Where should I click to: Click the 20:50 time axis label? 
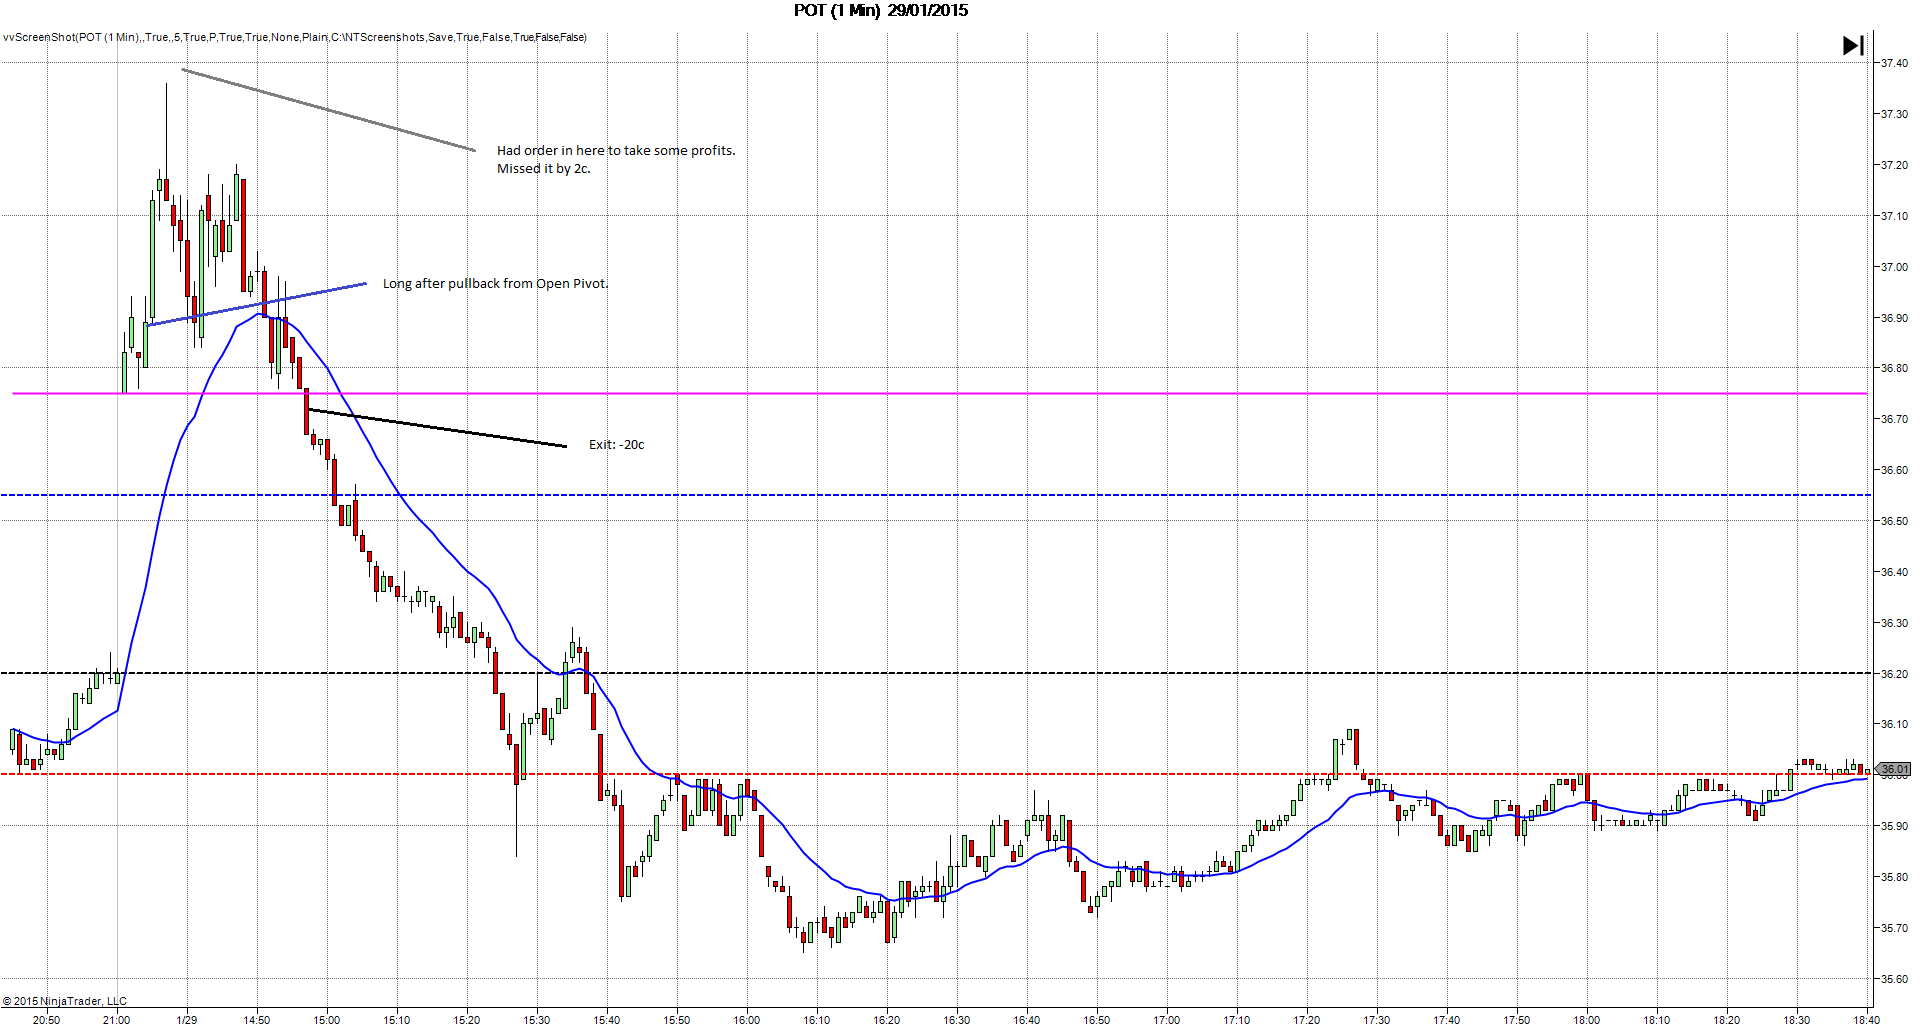(46, 1021)
